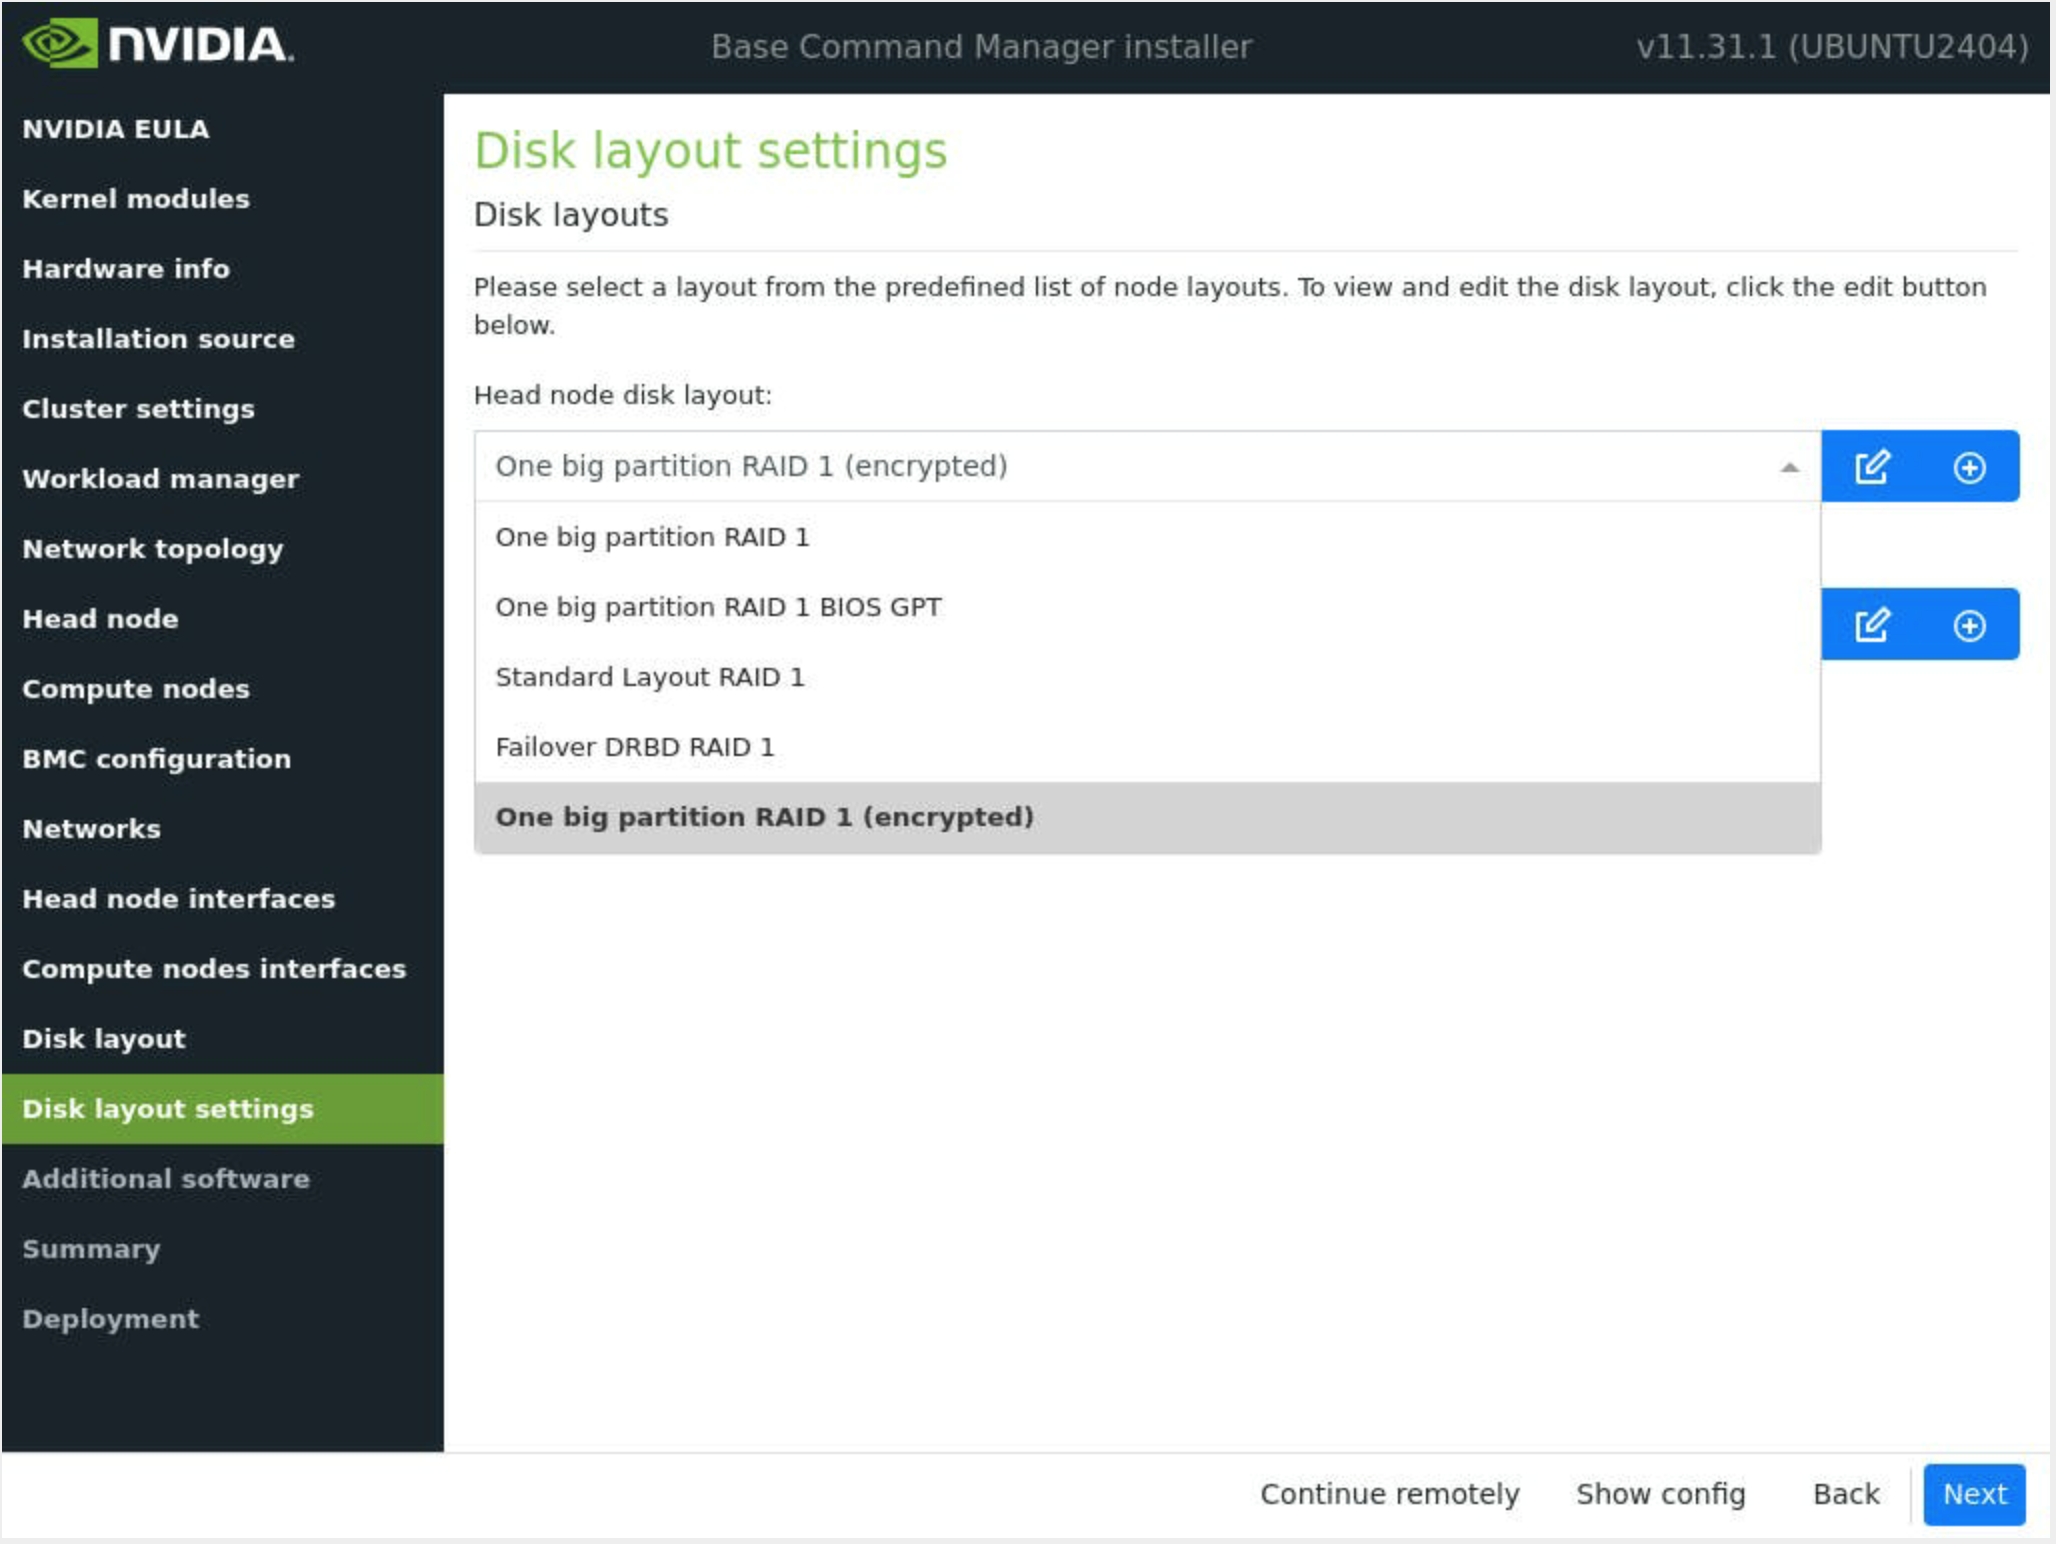
Task: Open the Network topology step
Action: tap(152, 549)
